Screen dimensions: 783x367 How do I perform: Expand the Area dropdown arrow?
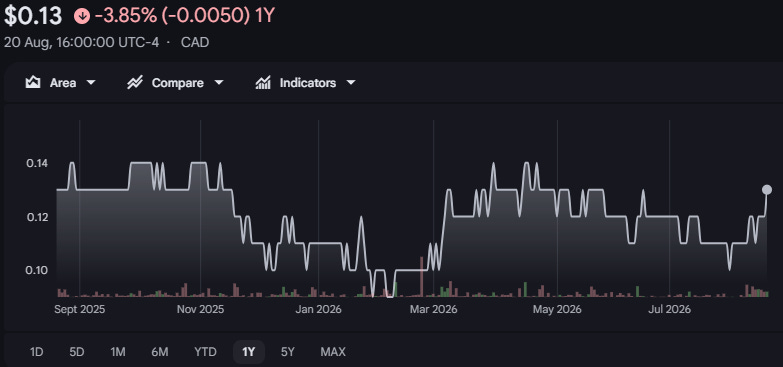point(91,82)
